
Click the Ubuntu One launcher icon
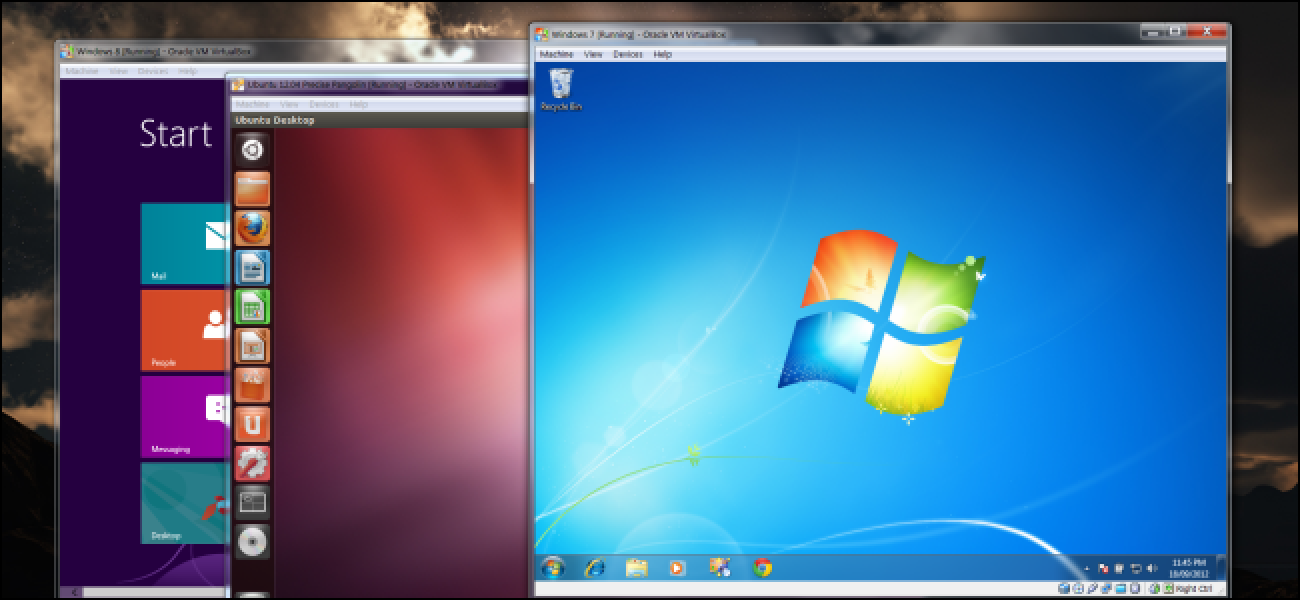253,424
